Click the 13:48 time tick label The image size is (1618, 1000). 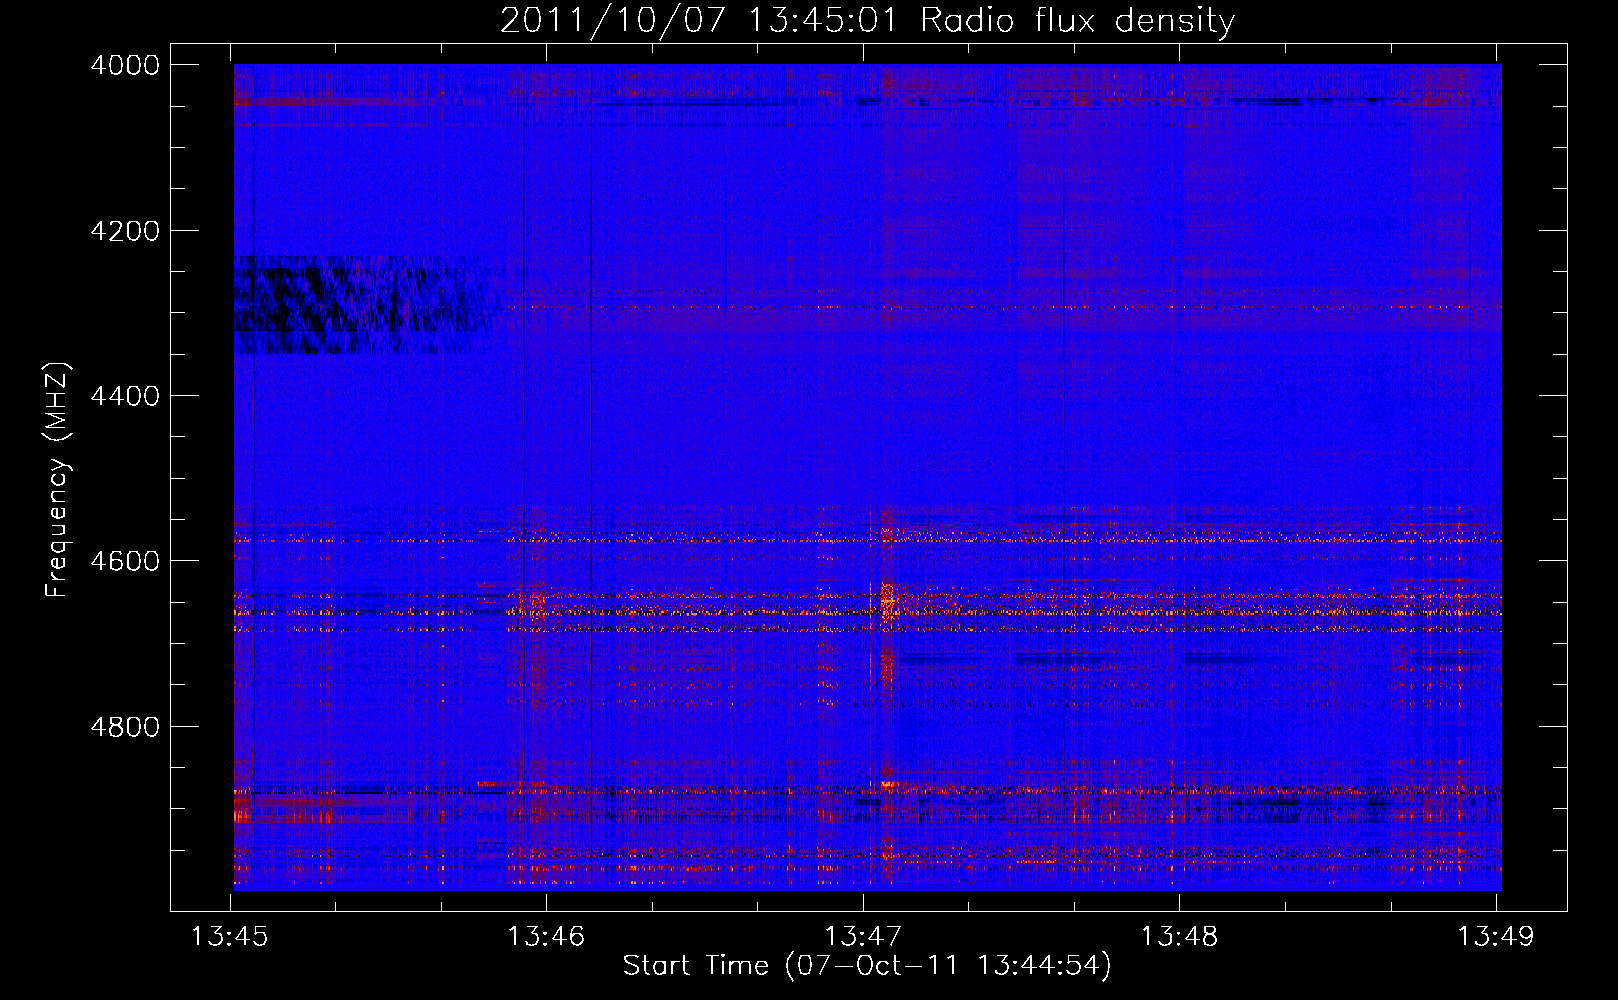point(1179,937)
